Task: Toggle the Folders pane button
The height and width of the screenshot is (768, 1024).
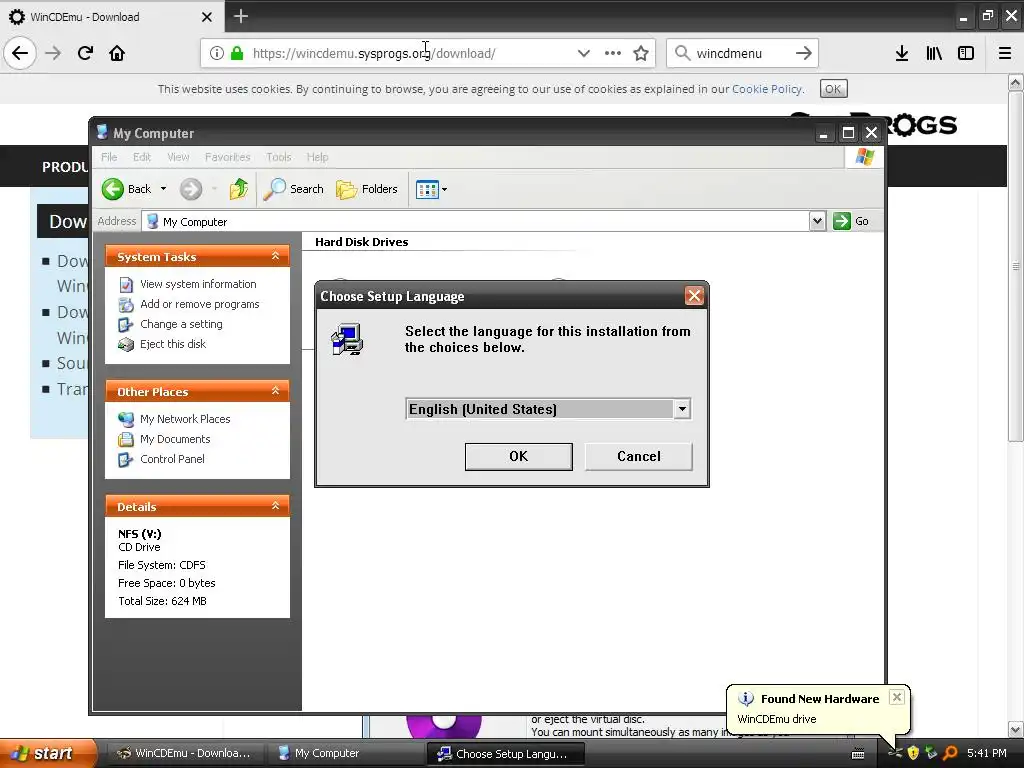Action: pos(367,189)
